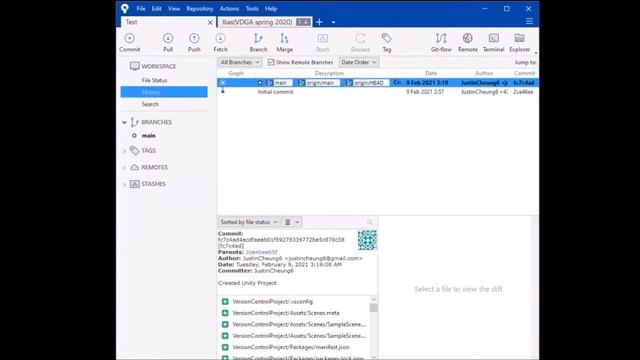Viewport: 640px width, 360px height.
Task: Collapse the BRANCHES section
Action: pos(124,122)
